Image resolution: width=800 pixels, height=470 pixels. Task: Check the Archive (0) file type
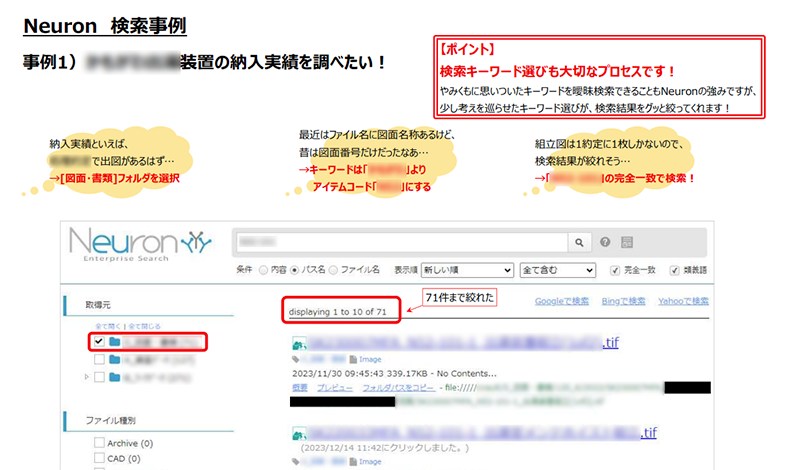point(99,442)
